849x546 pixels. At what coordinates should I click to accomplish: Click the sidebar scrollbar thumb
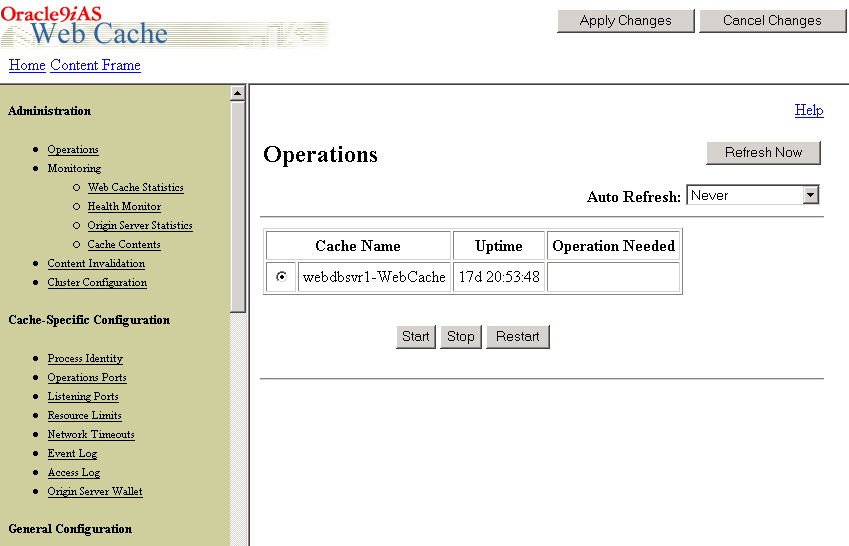coord(238,207)
